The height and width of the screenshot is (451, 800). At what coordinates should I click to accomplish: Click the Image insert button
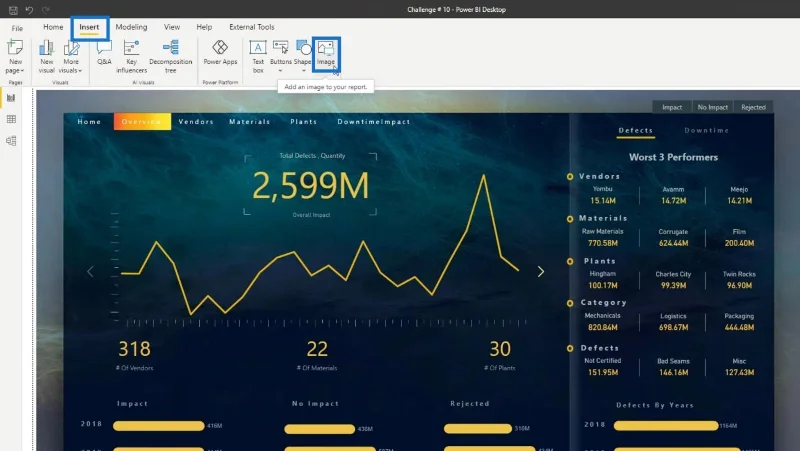(x=326, y=54)
